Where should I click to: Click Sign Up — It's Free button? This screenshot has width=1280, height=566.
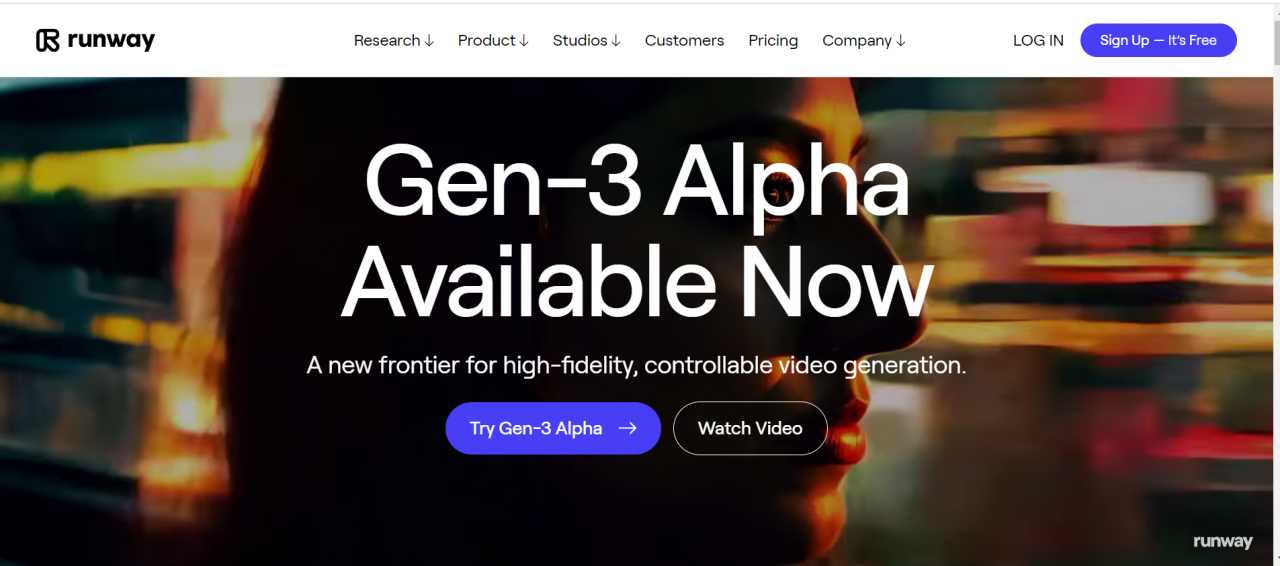coord(1158,40)
